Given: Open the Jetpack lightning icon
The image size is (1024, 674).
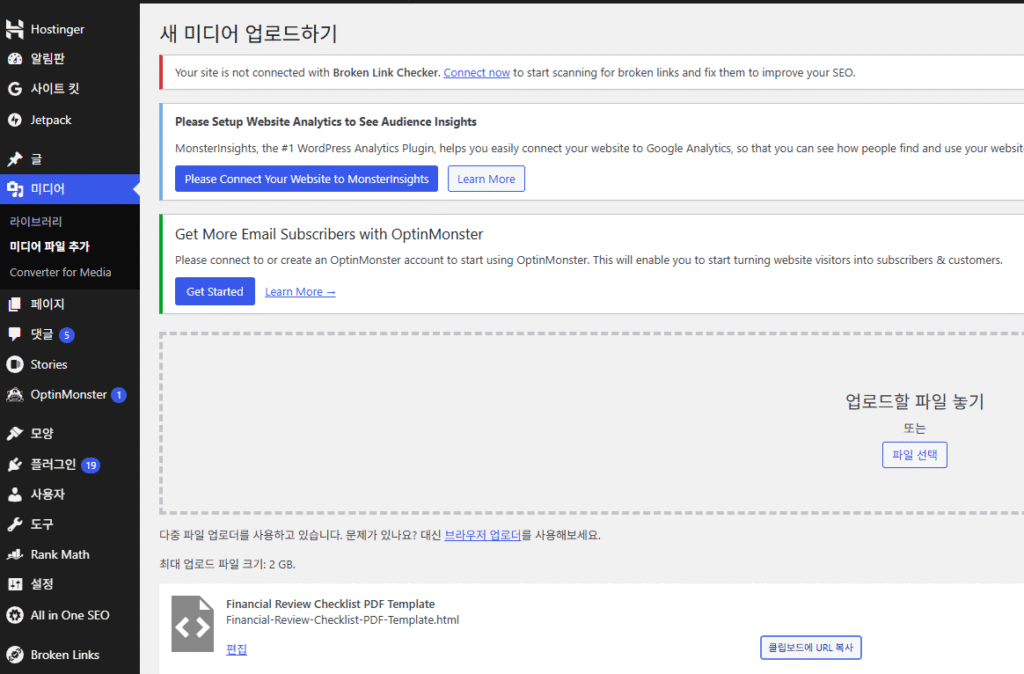Looking at the screenshot, I should [14, 120].
